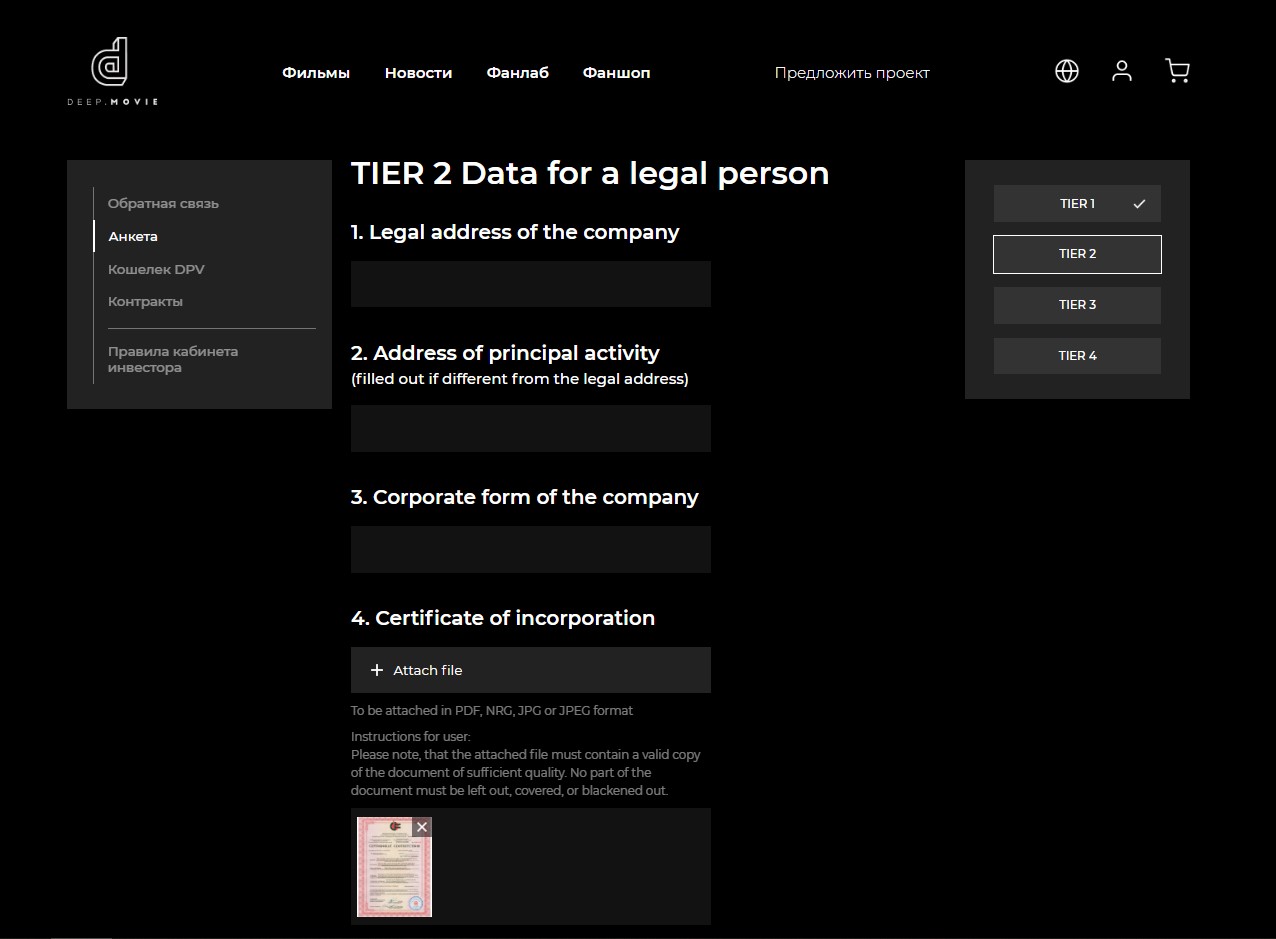
Task: Switch to the TIER 2 step
Action: click(x=1077, y=254)
